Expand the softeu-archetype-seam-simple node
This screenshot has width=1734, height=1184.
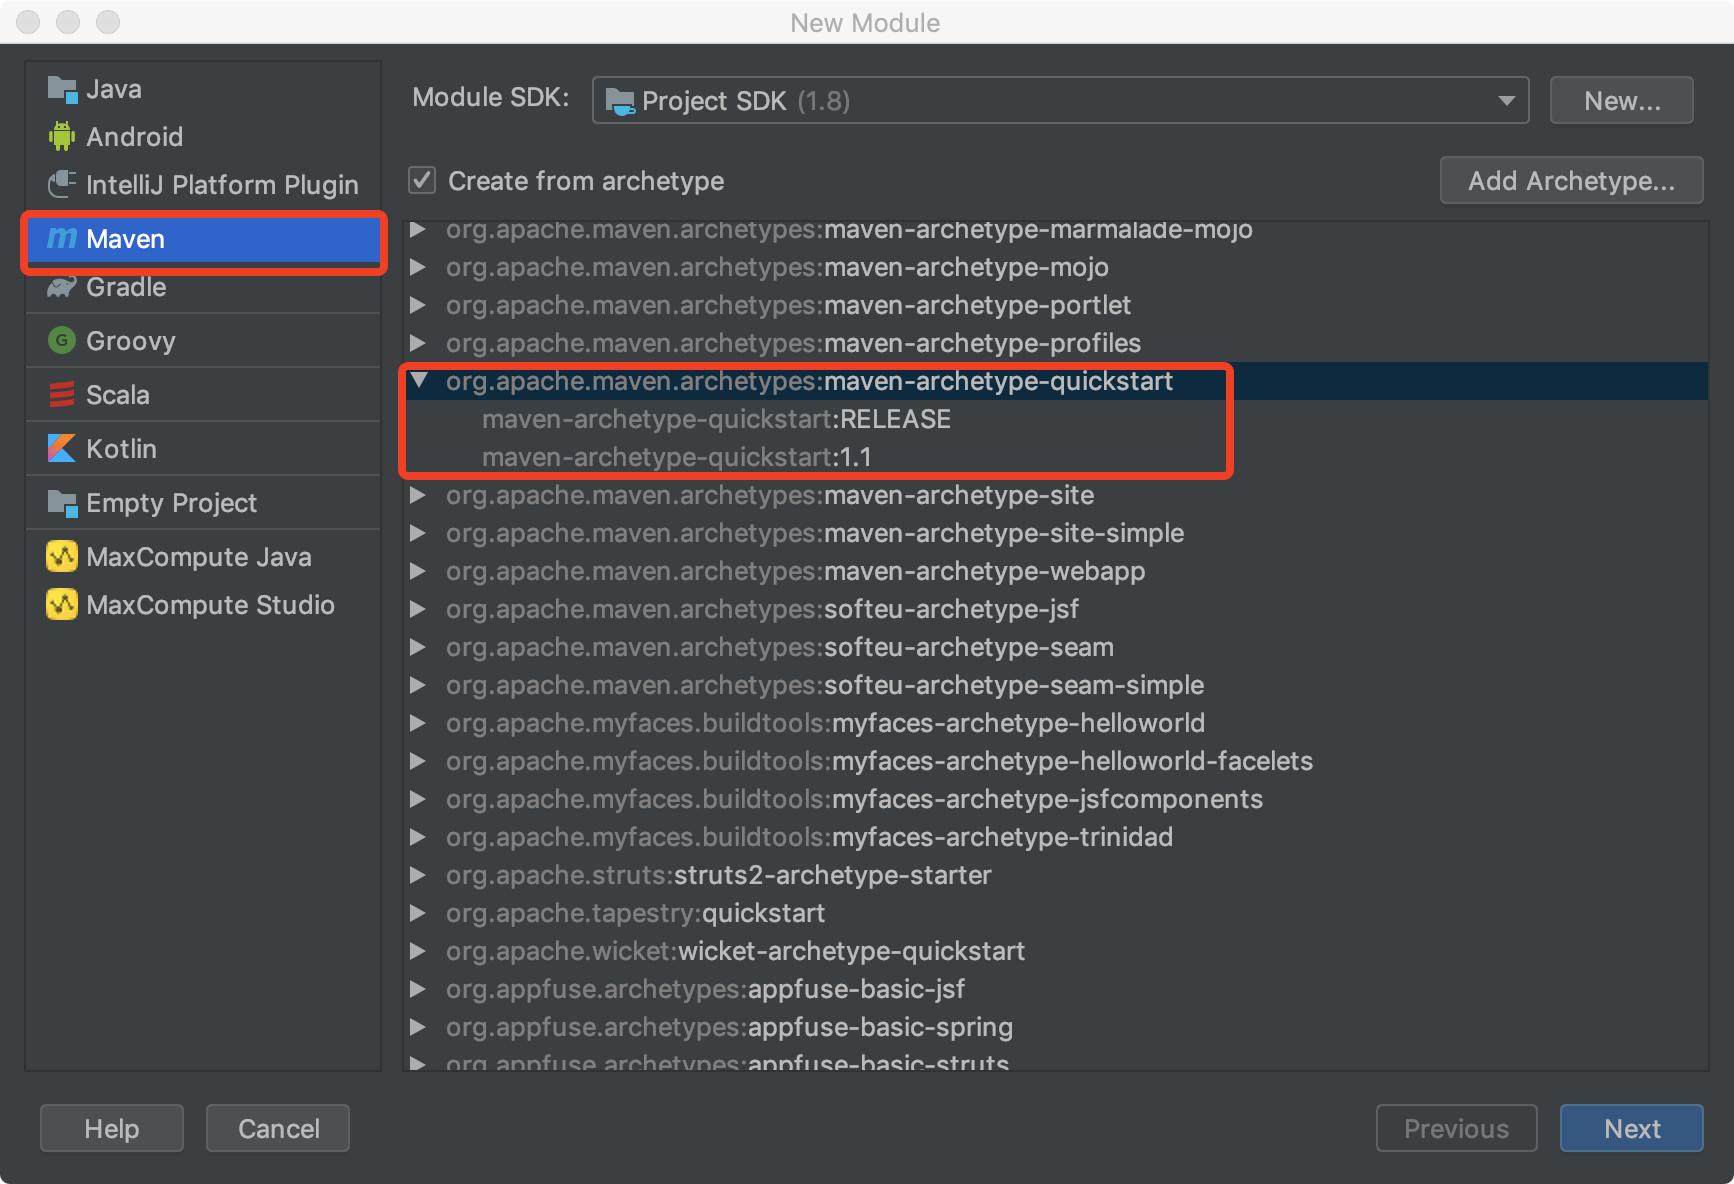(418, 685)
